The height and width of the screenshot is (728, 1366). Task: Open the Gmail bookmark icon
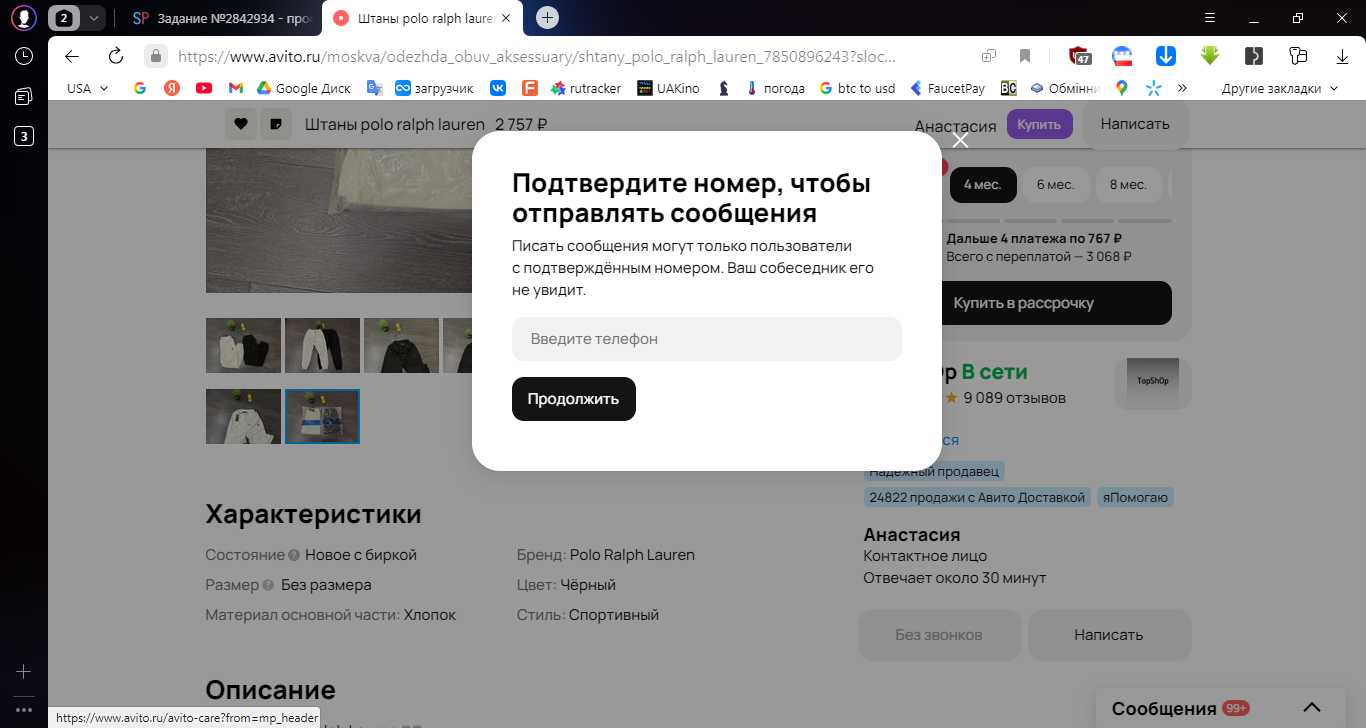click(236, 88)
